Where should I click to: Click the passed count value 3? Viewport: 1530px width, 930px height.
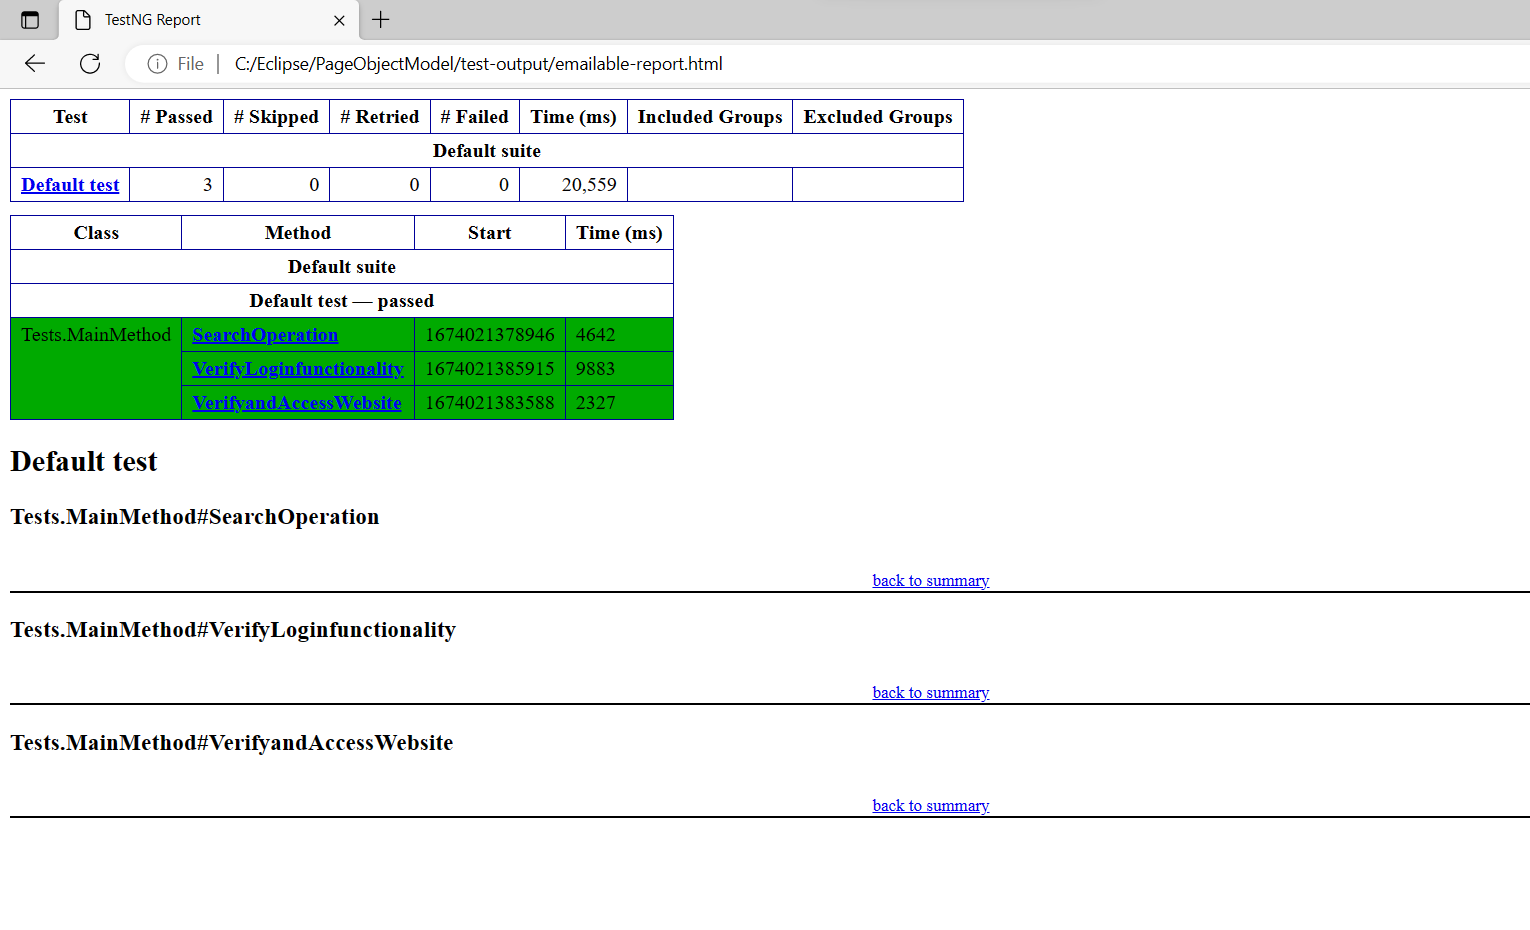207,185
